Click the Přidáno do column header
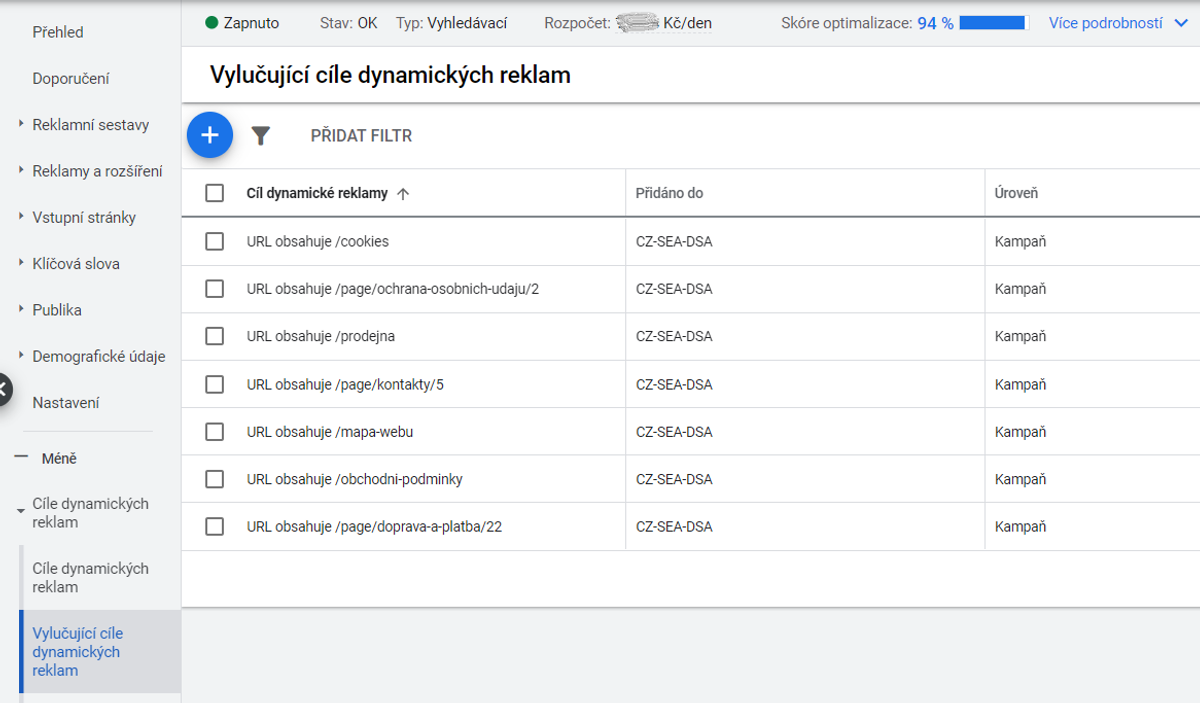 (670, 193)
